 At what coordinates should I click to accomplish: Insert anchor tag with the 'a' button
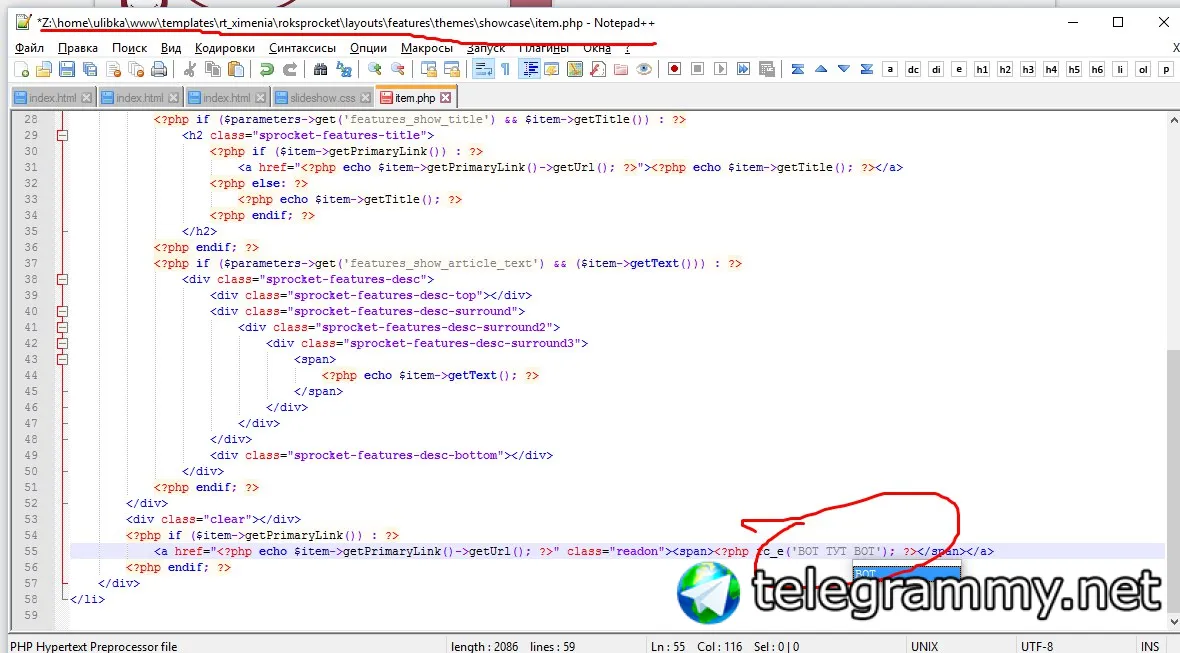[x=890, y=69]
